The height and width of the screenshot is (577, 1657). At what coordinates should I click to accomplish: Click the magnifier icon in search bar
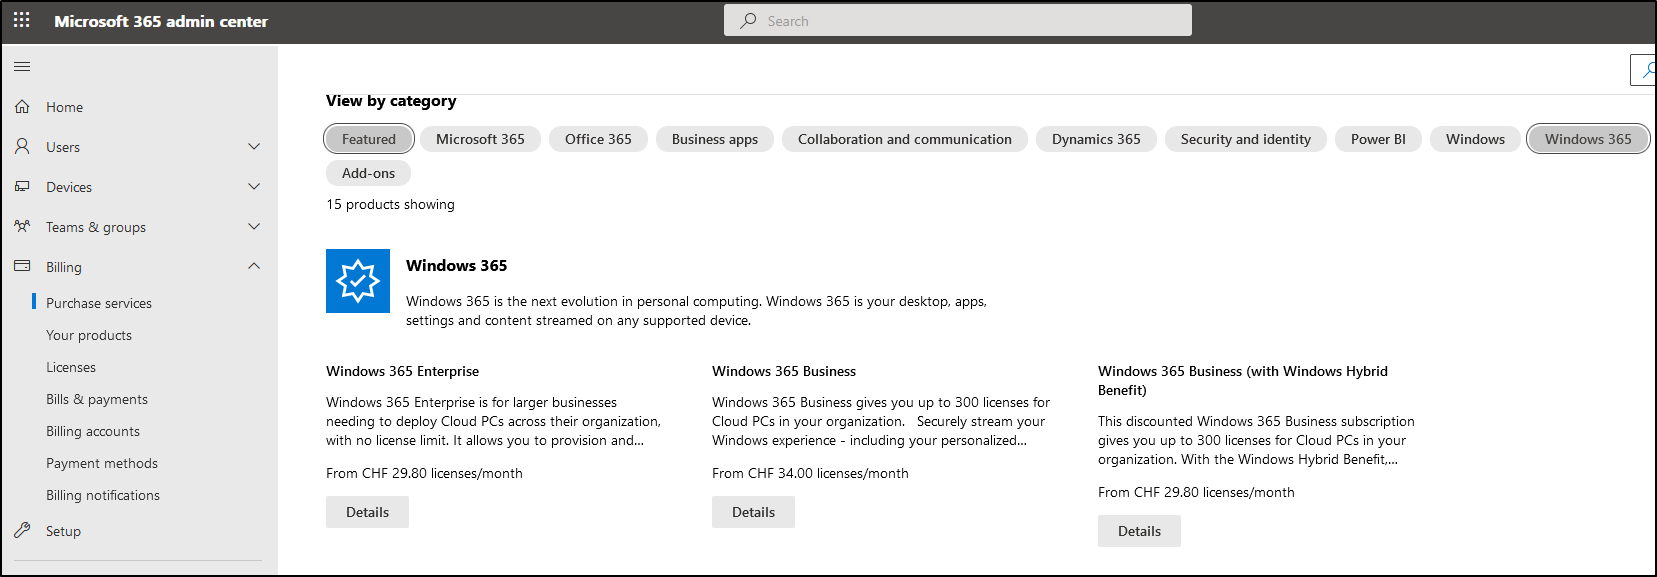(x=748, y=20)
